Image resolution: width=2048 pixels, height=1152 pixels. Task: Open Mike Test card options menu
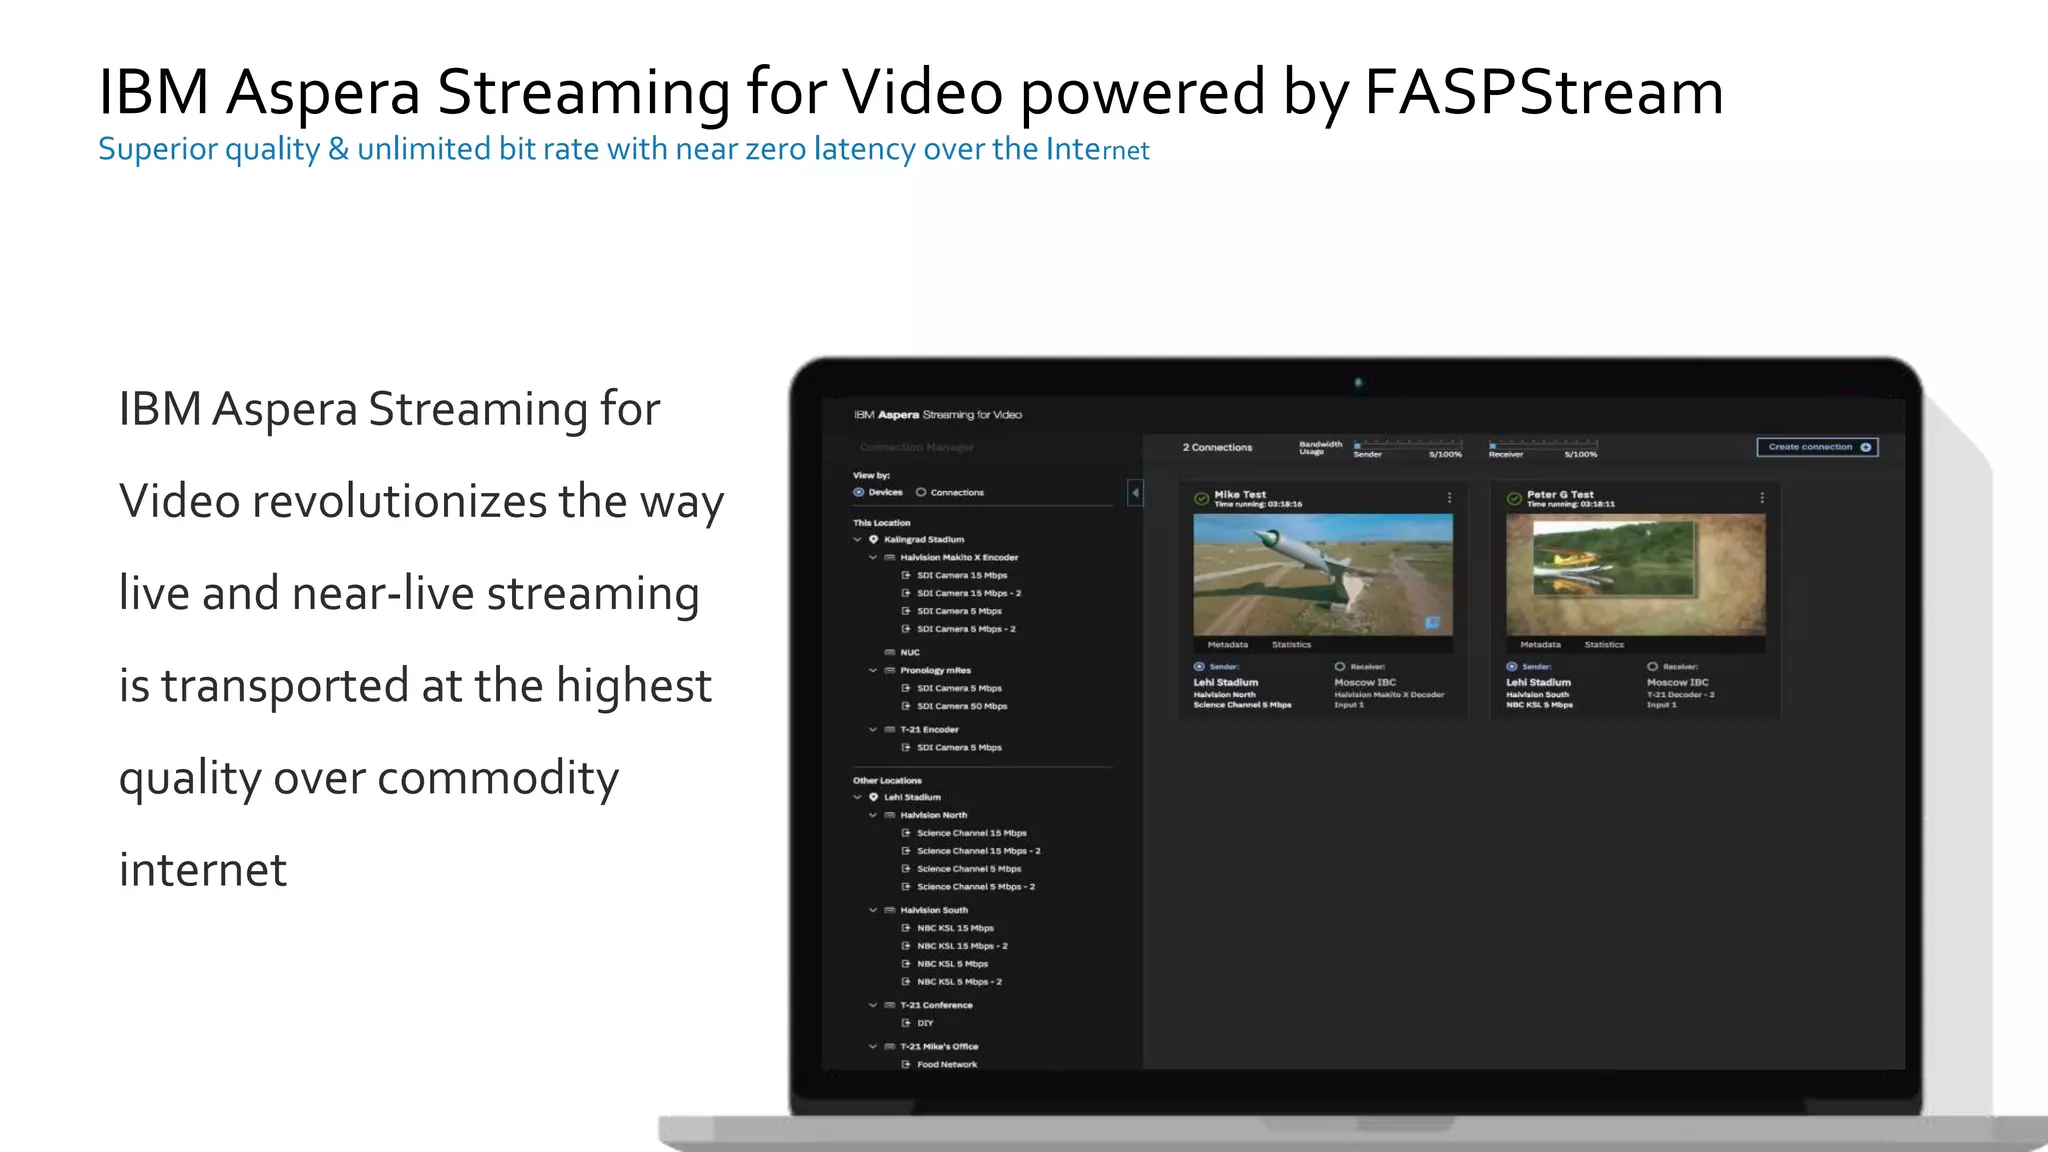[x=1449, y=497]
